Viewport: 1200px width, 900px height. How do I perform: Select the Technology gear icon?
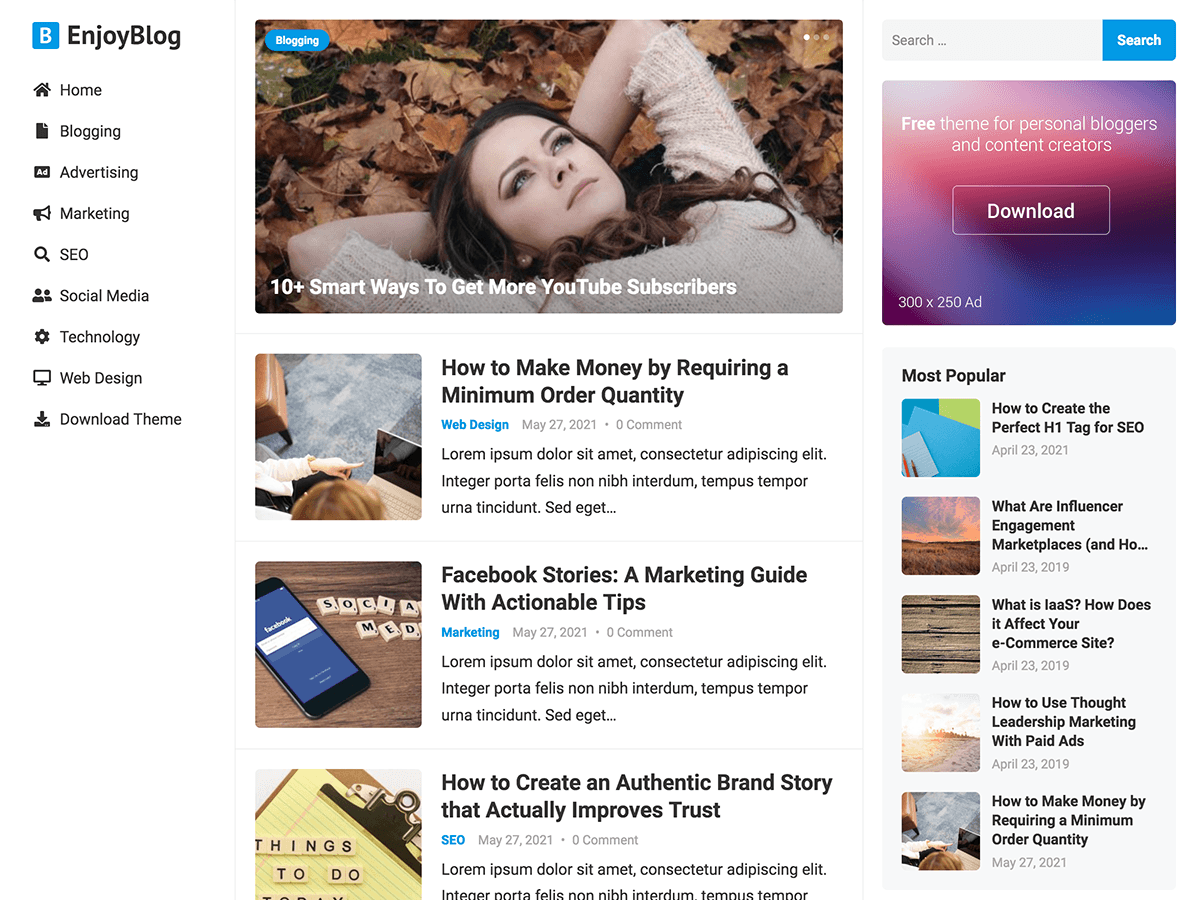click(x=41, y=336)
